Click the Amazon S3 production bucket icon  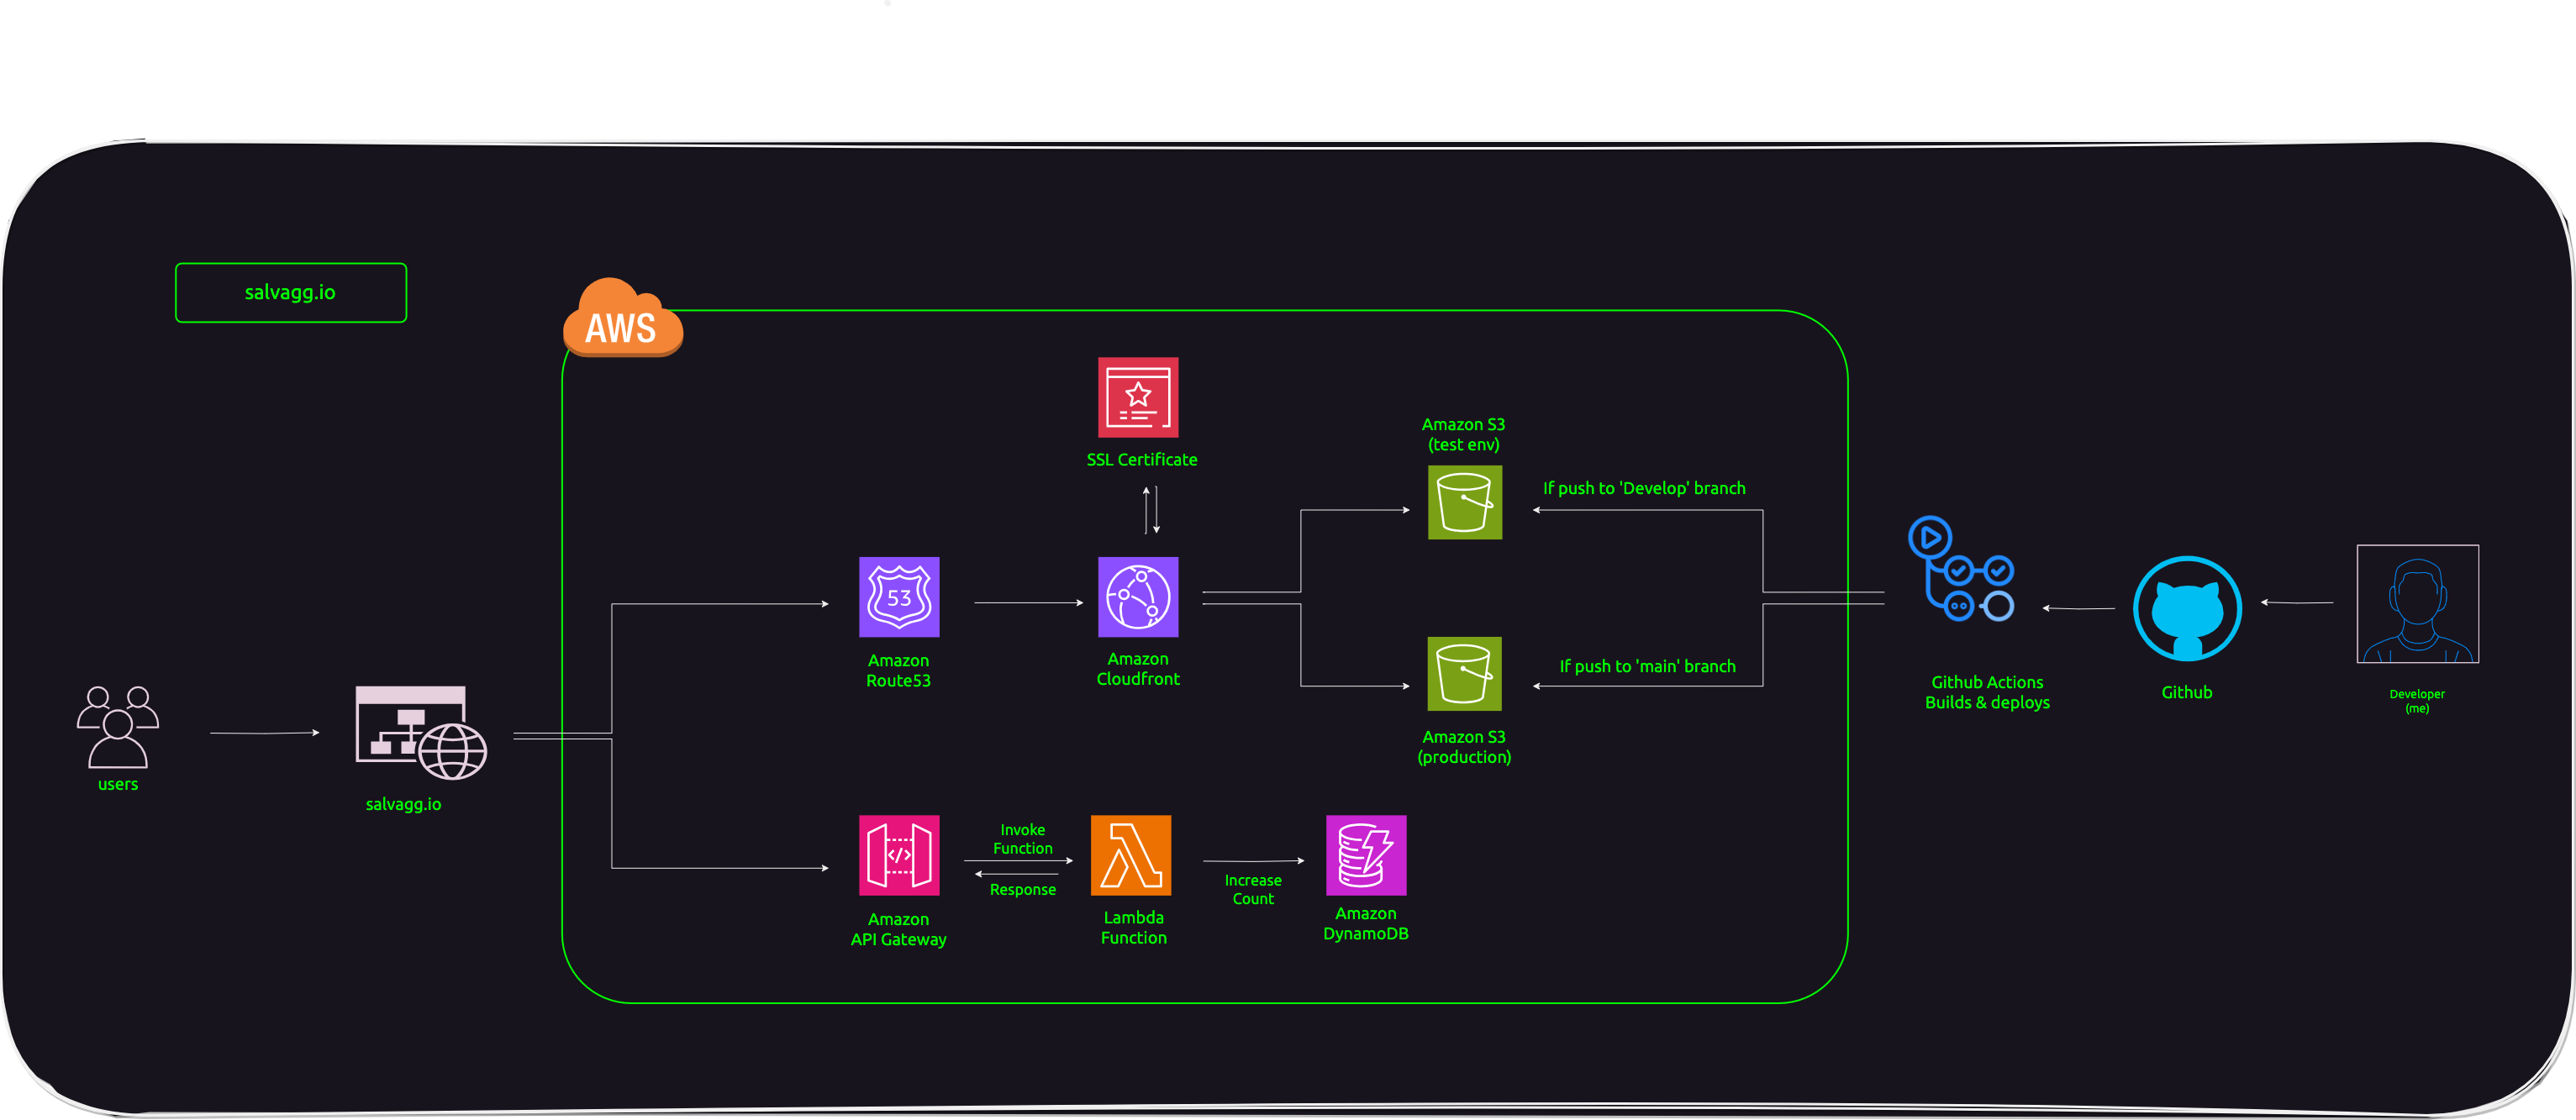1464,675
